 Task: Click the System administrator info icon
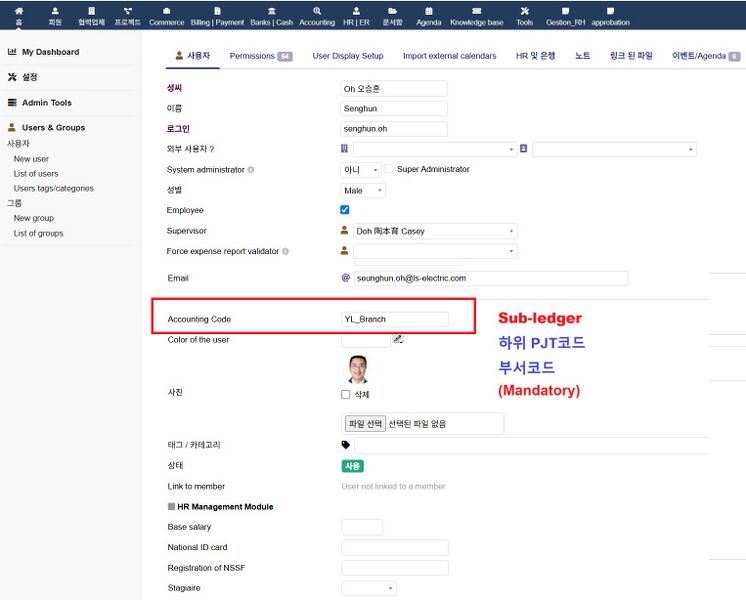pyautogui.click(x=251, y=170)
